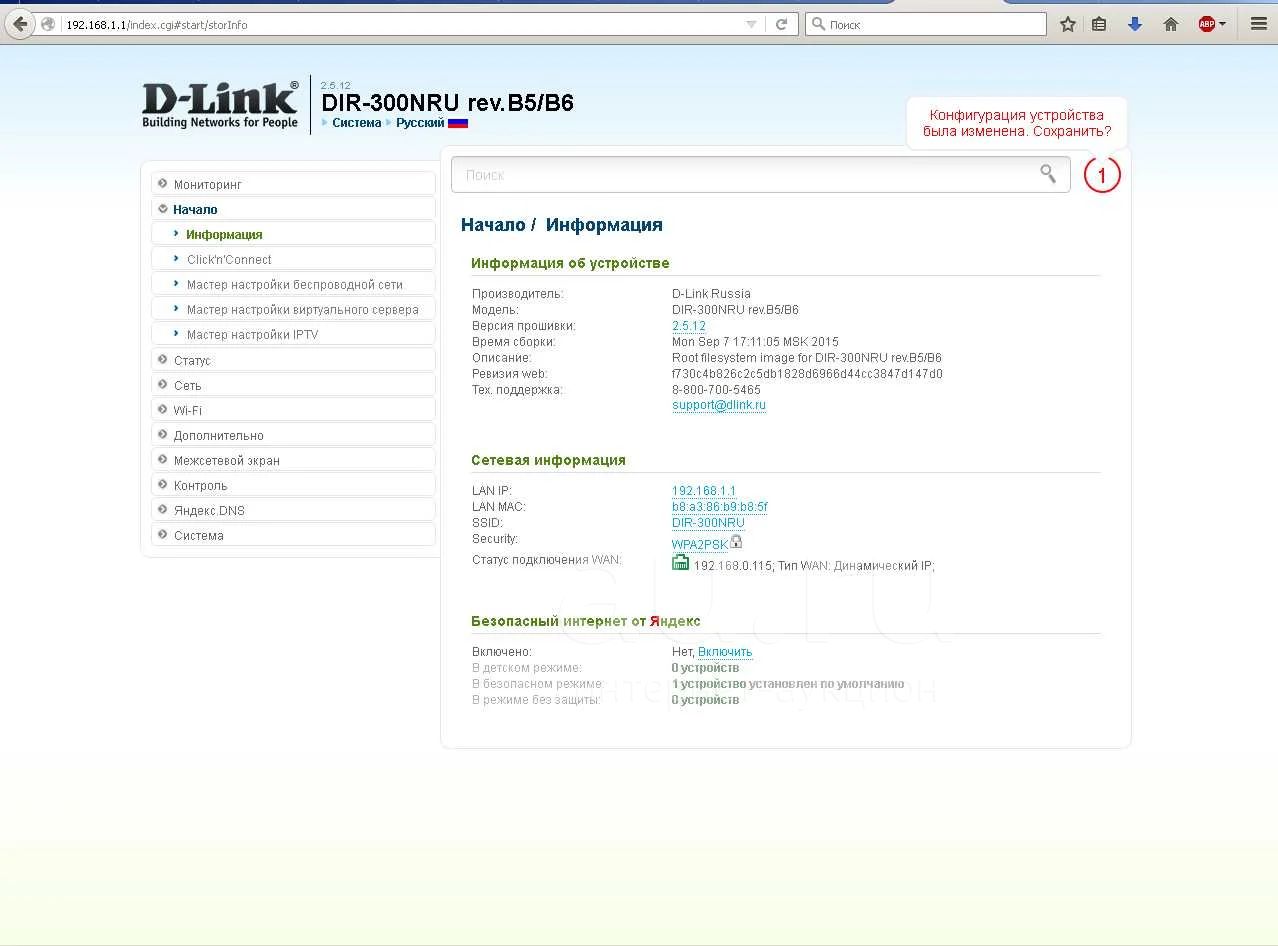Viewport: 1278px width, 946px height.
Task: Expand the Межсетевой экран section
Action: tap(293, 460)
